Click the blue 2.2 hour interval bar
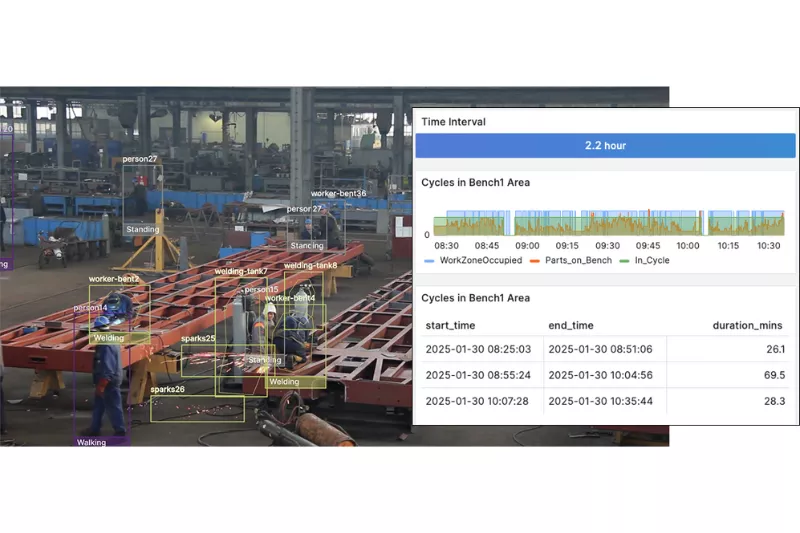800x533 pixels. pyautogui.click(x=605, y=146)
